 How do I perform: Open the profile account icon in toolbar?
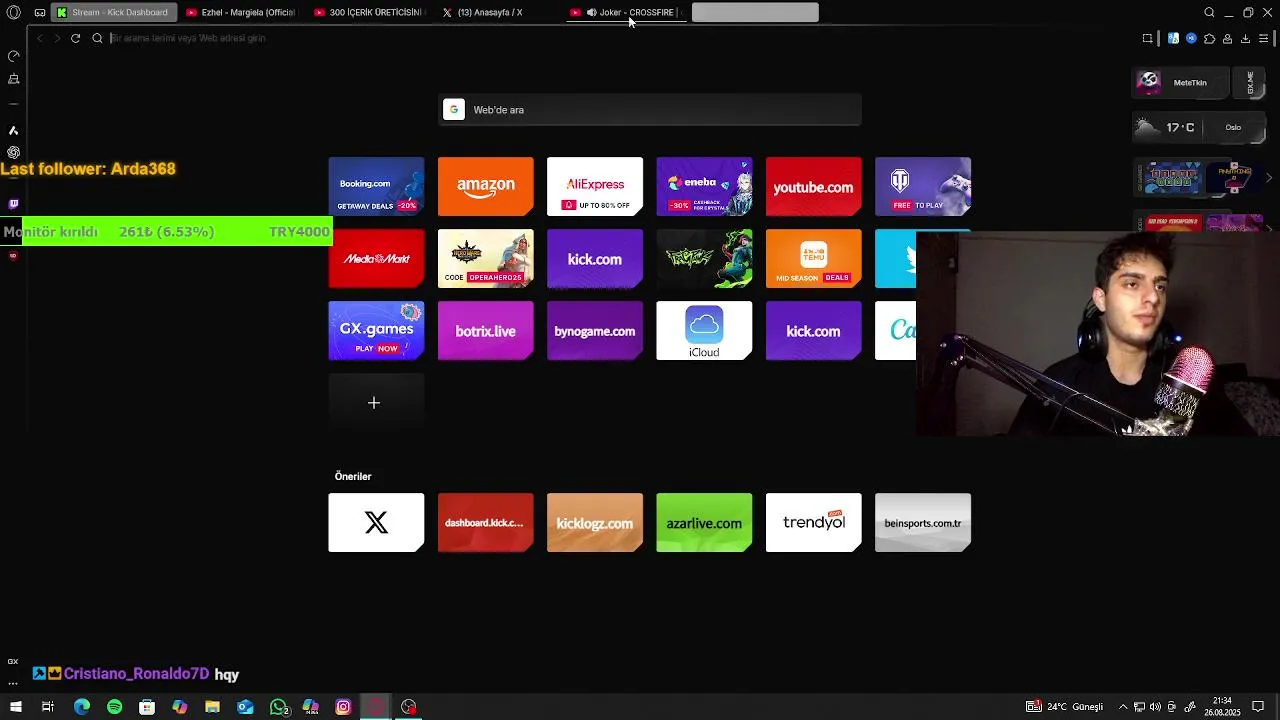point(1227,39)
